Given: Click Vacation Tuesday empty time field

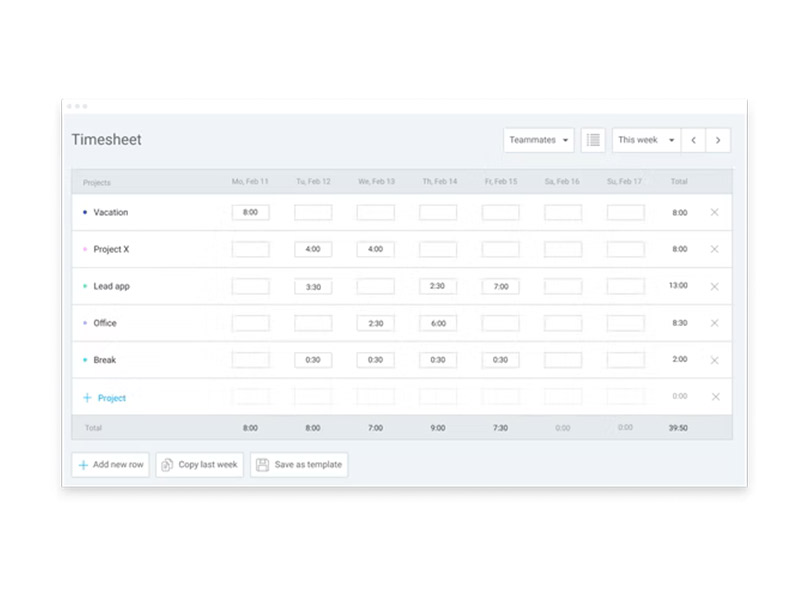Looking at the screenshot, I should click(x=313, y=212).
